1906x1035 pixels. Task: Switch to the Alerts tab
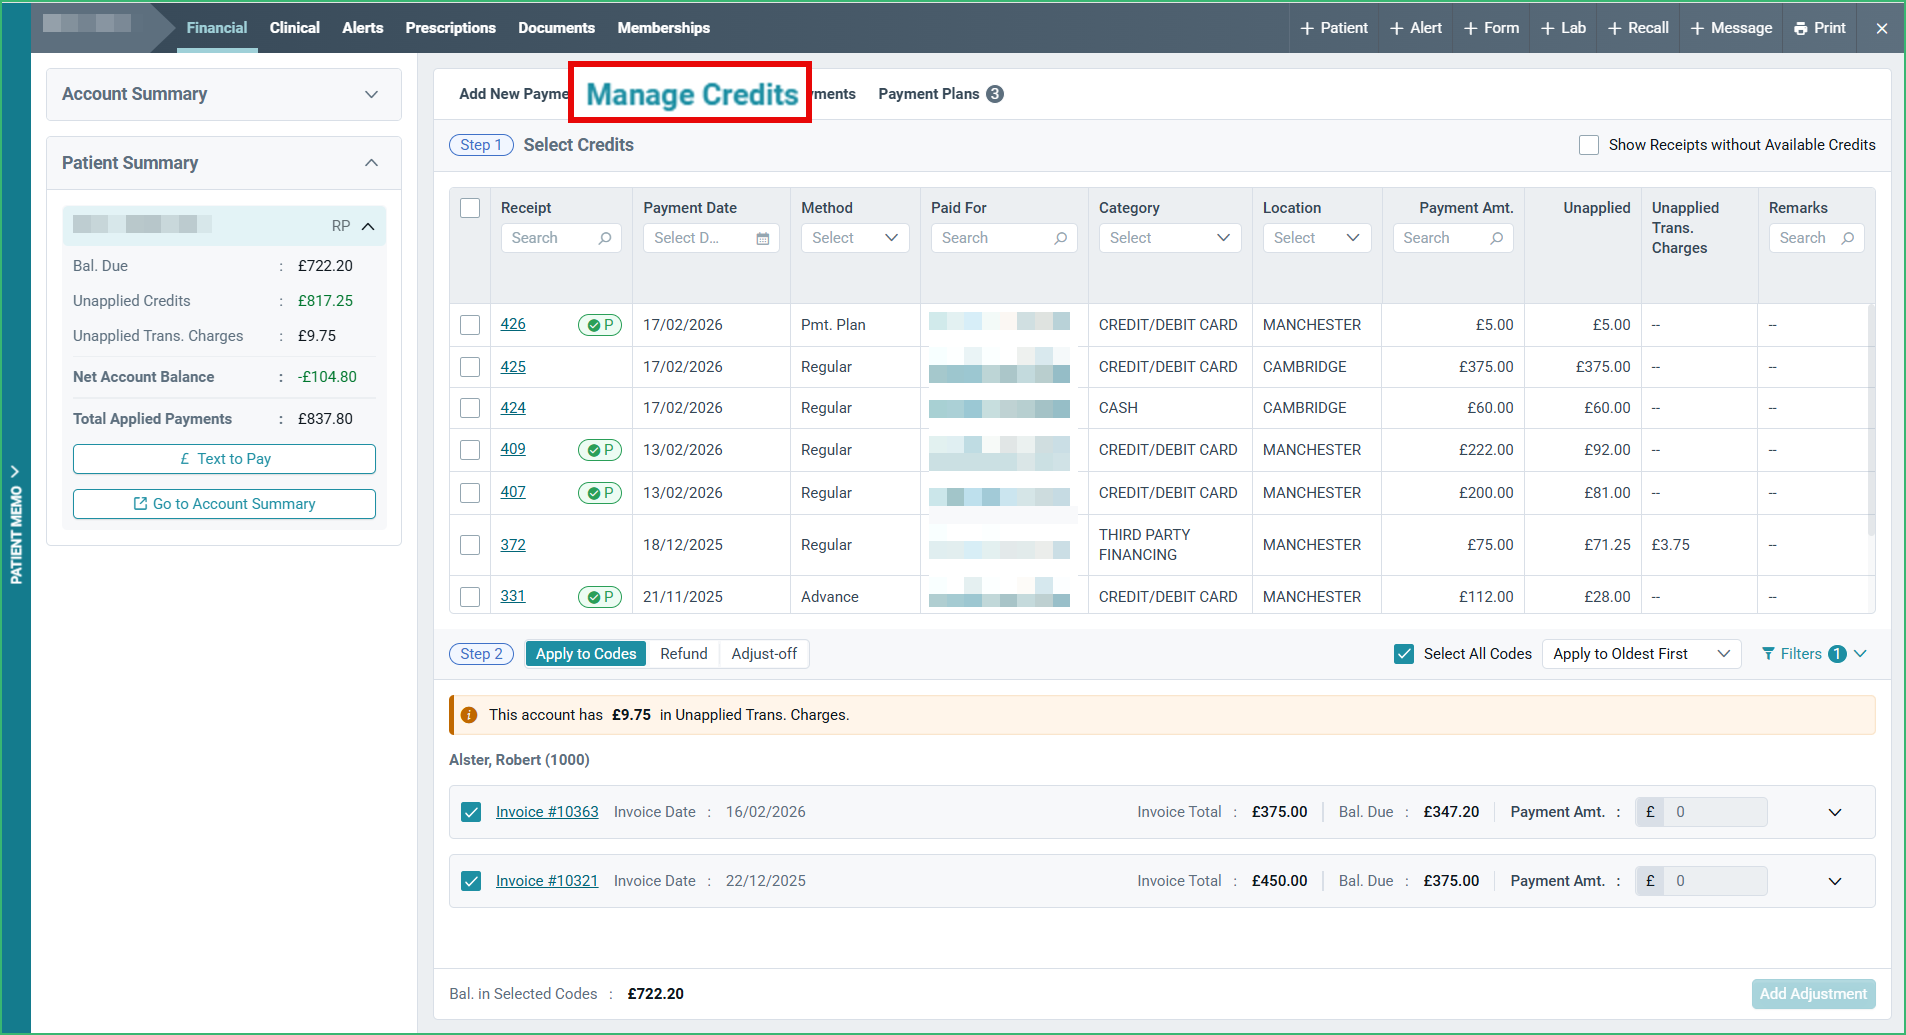pos(363,28)
